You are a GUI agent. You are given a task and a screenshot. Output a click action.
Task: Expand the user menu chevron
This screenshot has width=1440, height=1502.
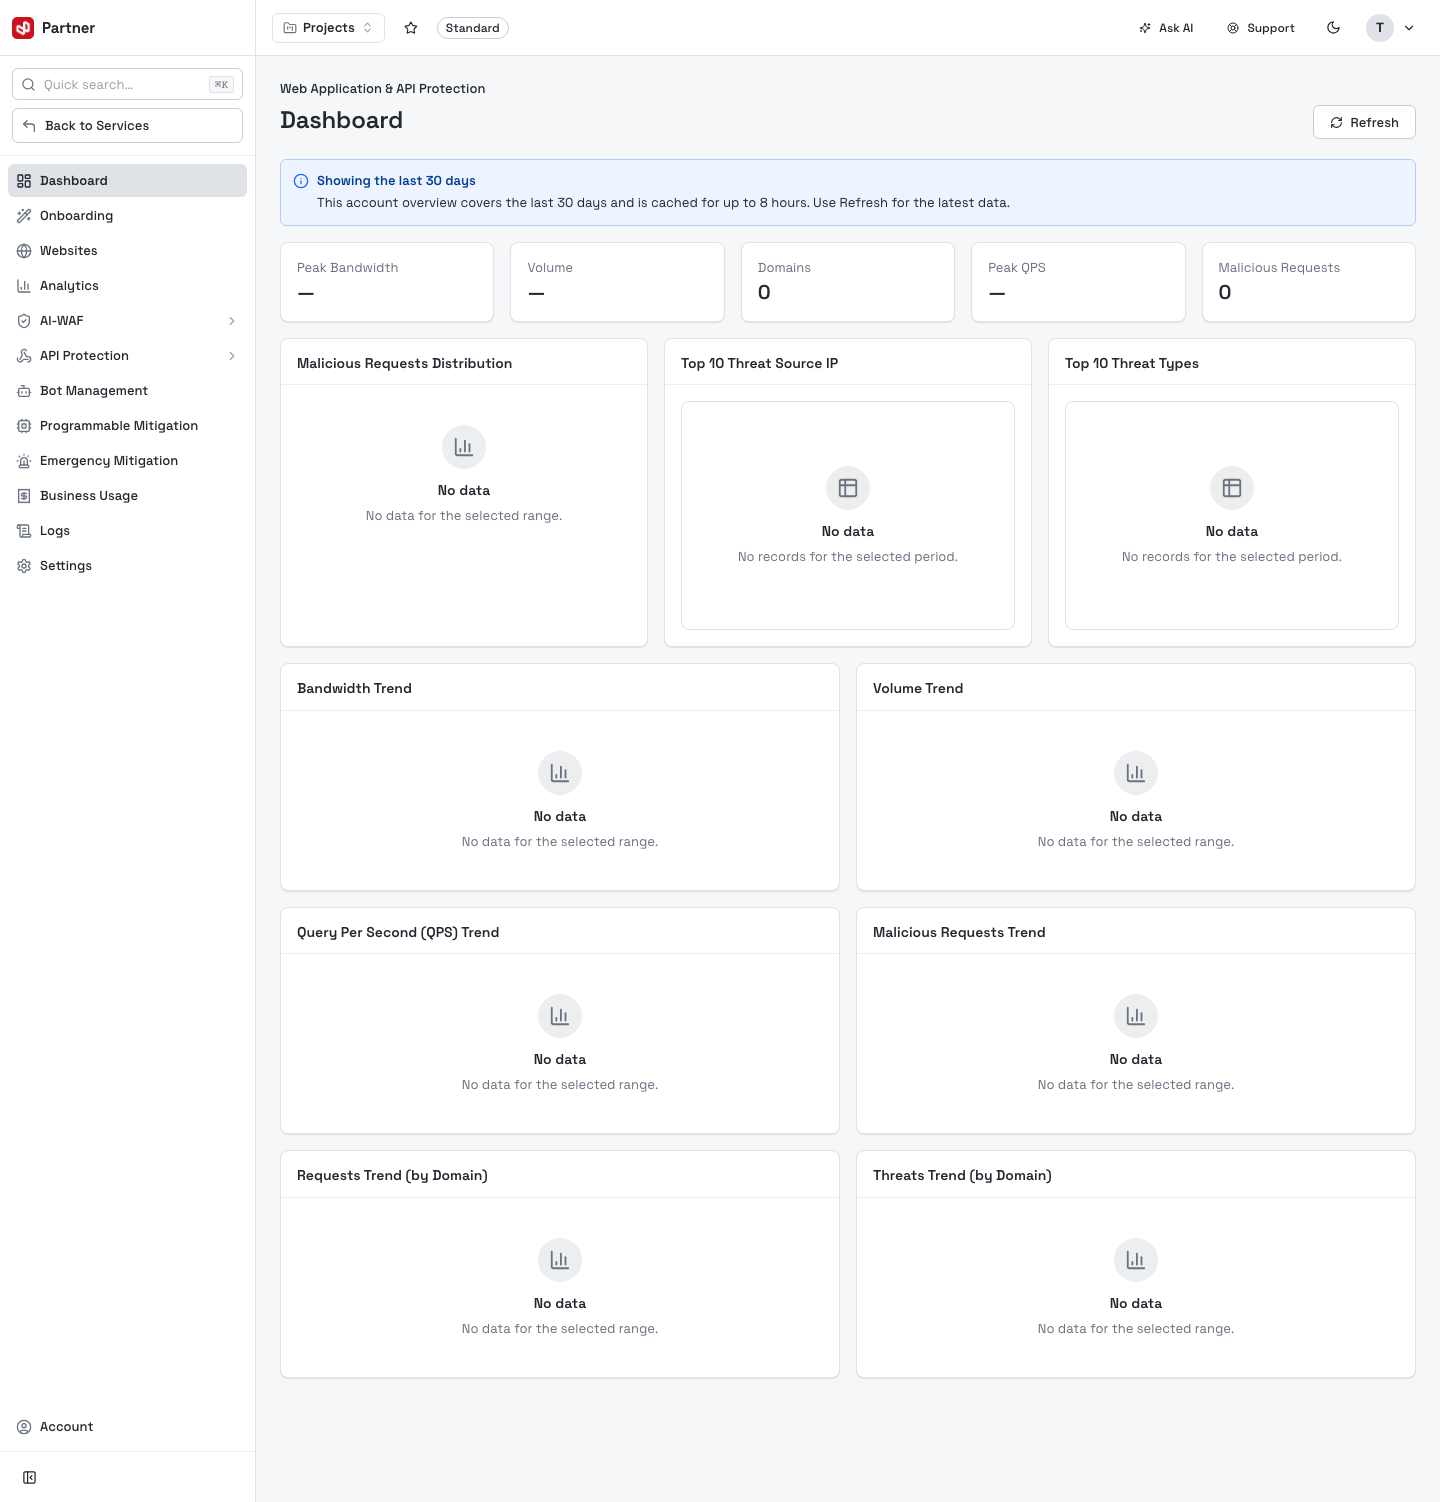[x=1409, y=28]
